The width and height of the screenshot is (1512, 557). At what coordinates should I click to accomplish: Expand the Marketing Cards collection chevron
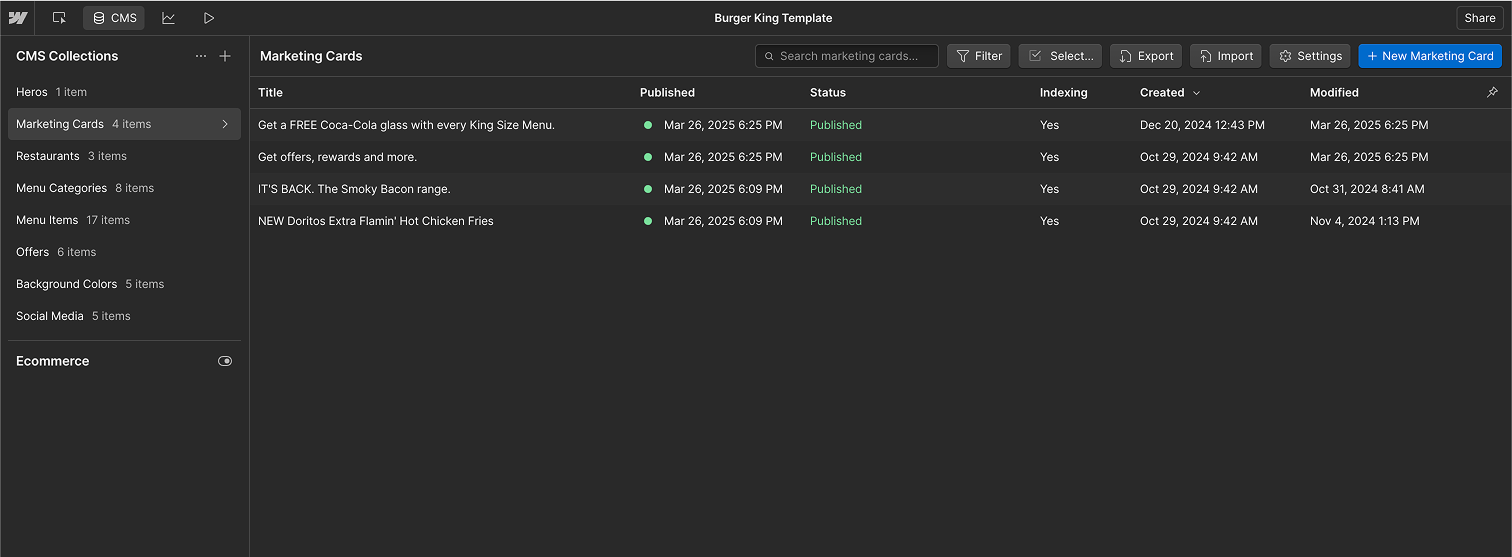pos(225,124)
